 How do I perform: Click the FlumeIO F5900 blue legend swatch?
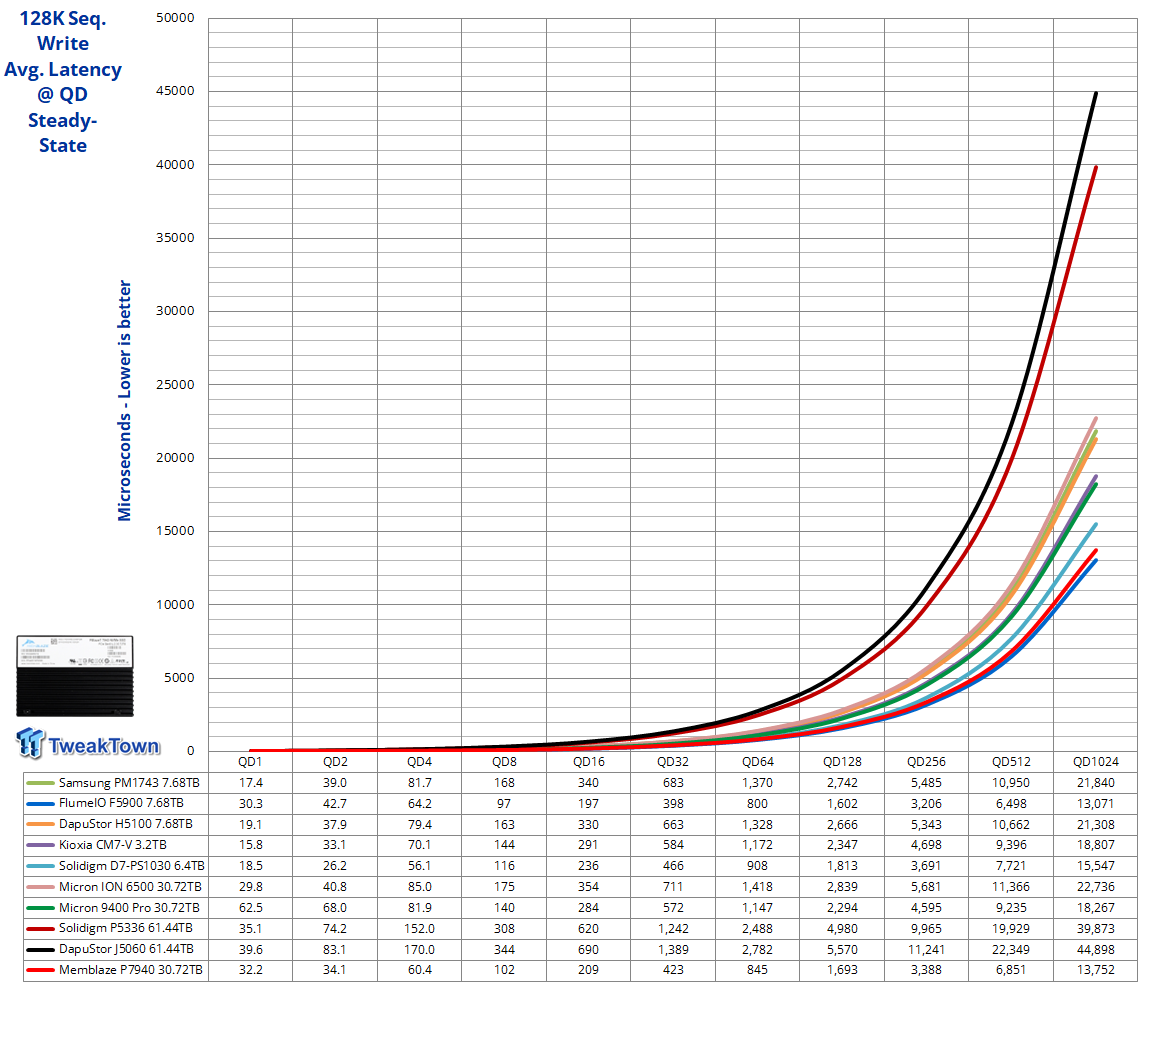[x=40, y=804]
